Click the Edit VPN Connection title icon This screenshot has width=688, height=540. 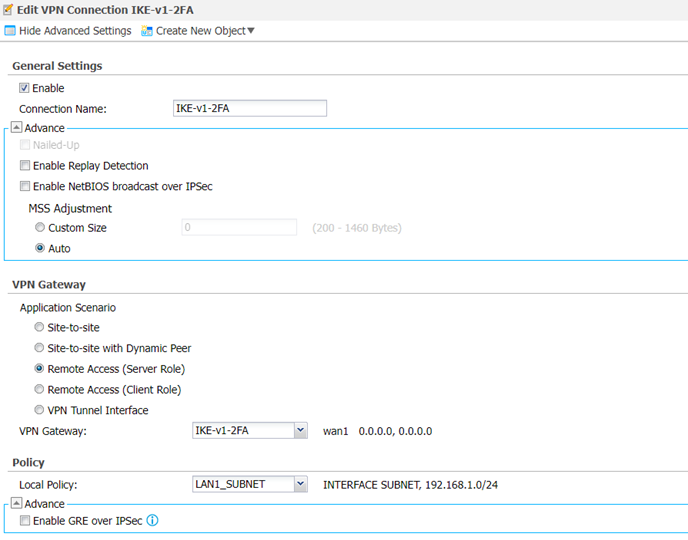(9, 9)
